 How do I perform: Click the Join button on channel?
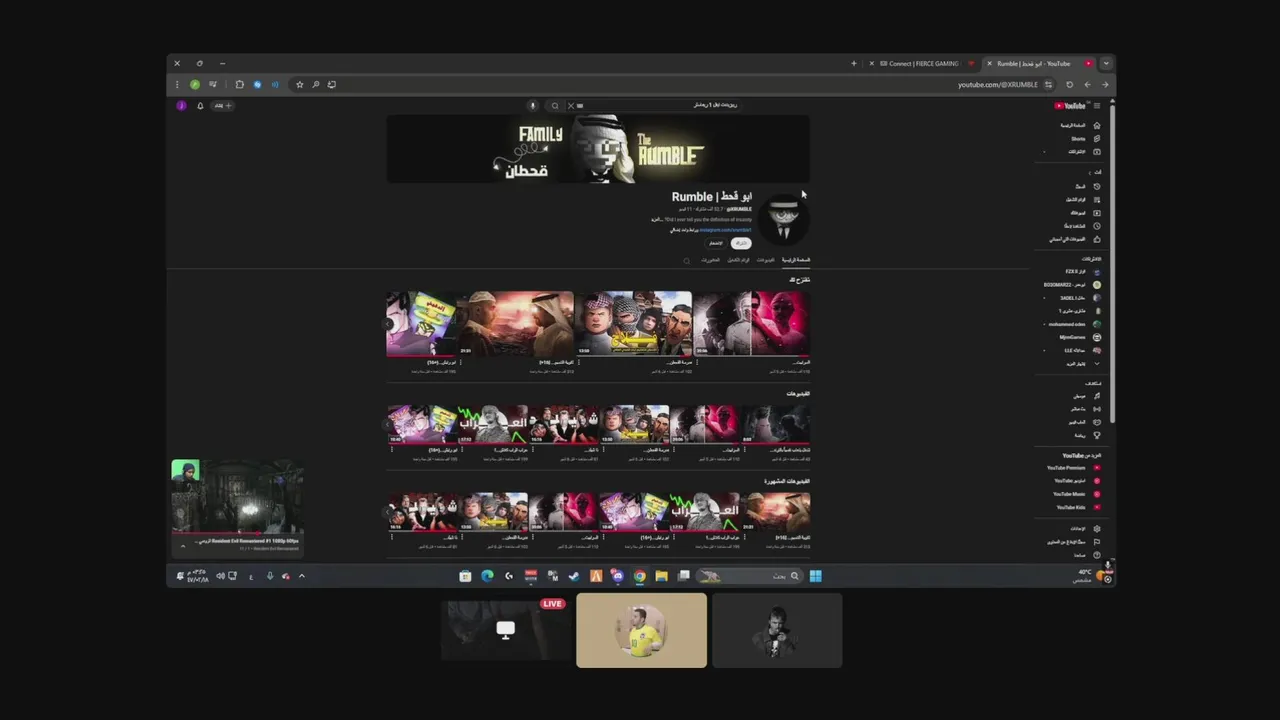pos(716,243)
